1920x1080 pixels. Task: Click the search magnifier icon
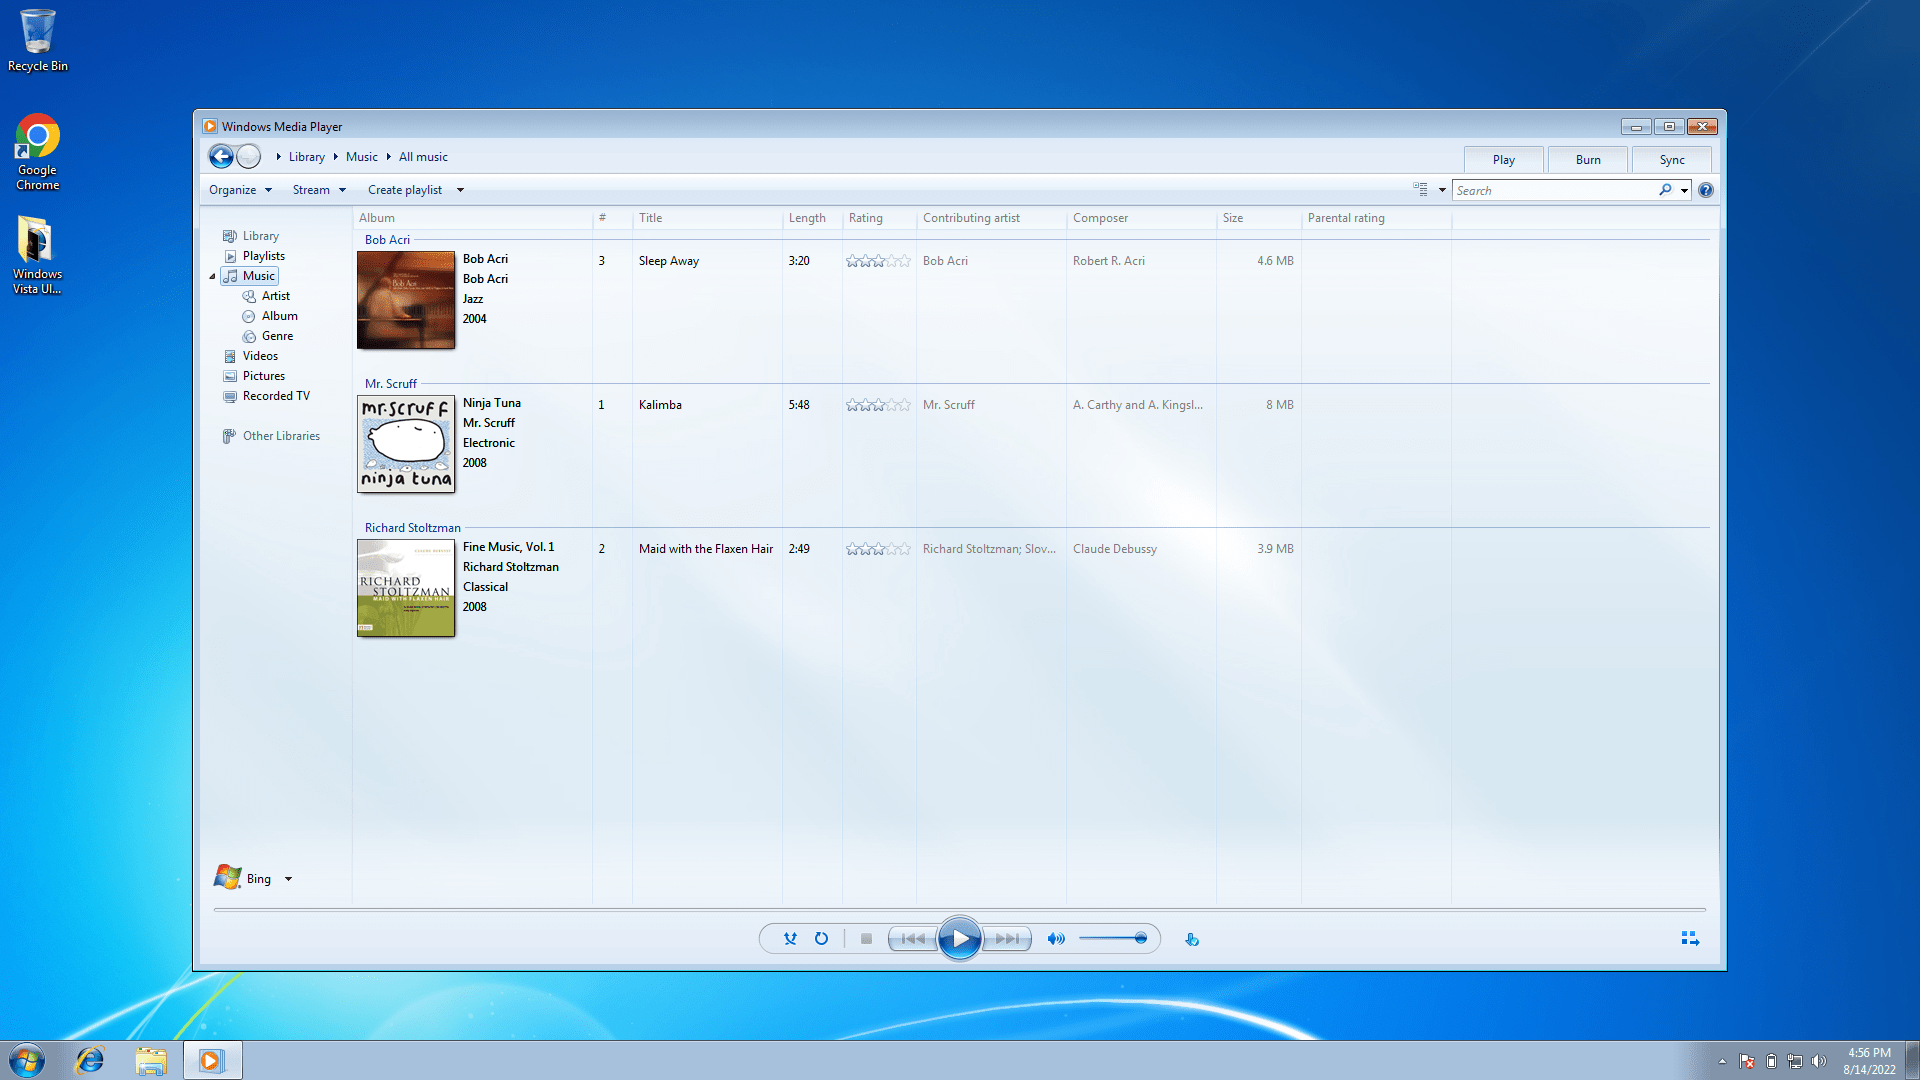(x=1664, y=189)
